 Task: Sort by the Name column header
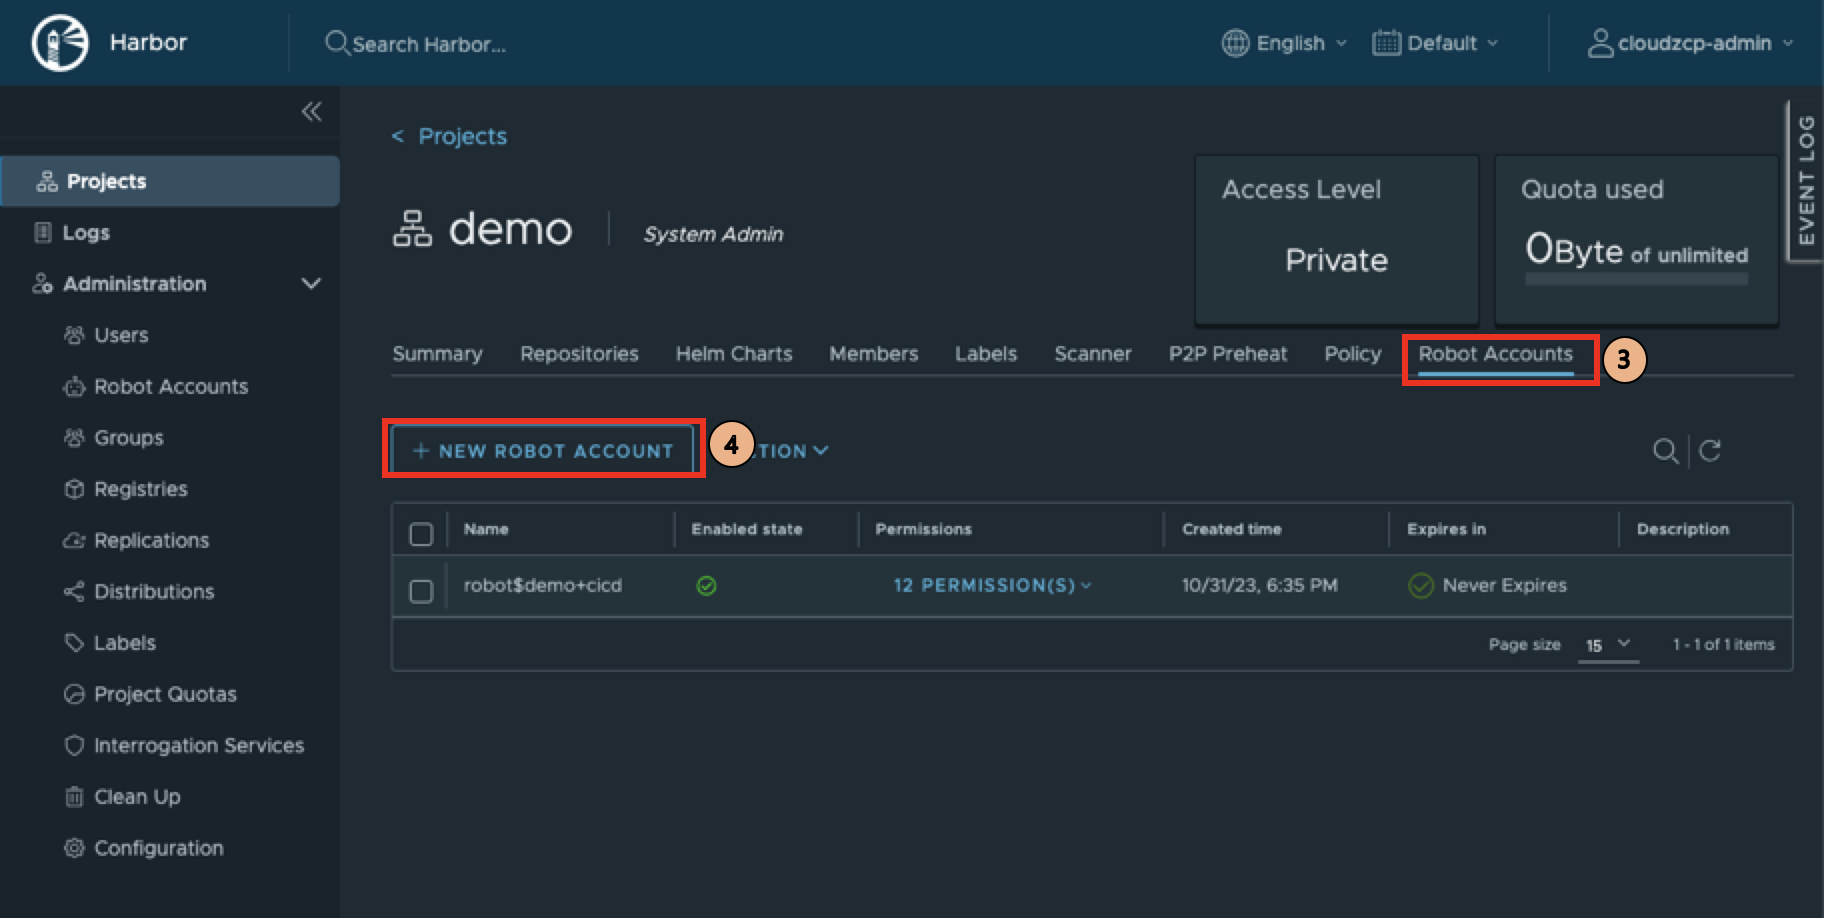pyautogui.click(x=486, y=529)
